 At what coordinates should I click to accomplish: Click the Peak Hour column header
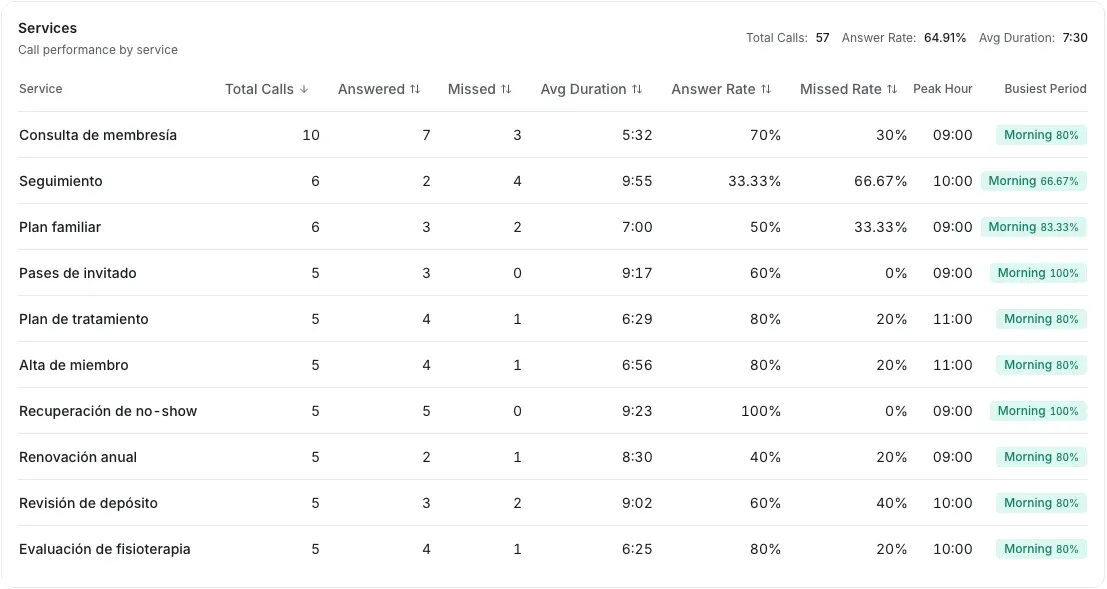(x=943, y=89)
